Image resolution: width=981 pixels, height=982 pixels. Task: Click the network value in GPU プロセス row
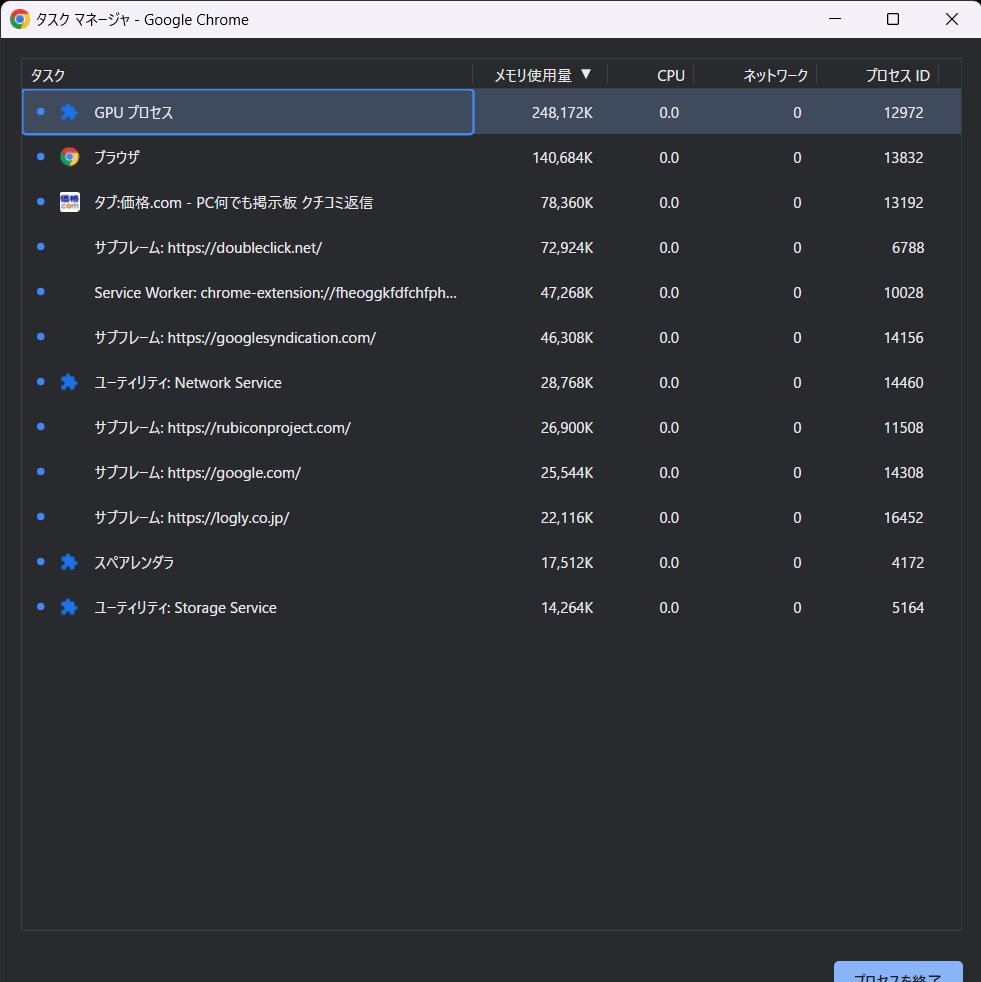[797, 113]
